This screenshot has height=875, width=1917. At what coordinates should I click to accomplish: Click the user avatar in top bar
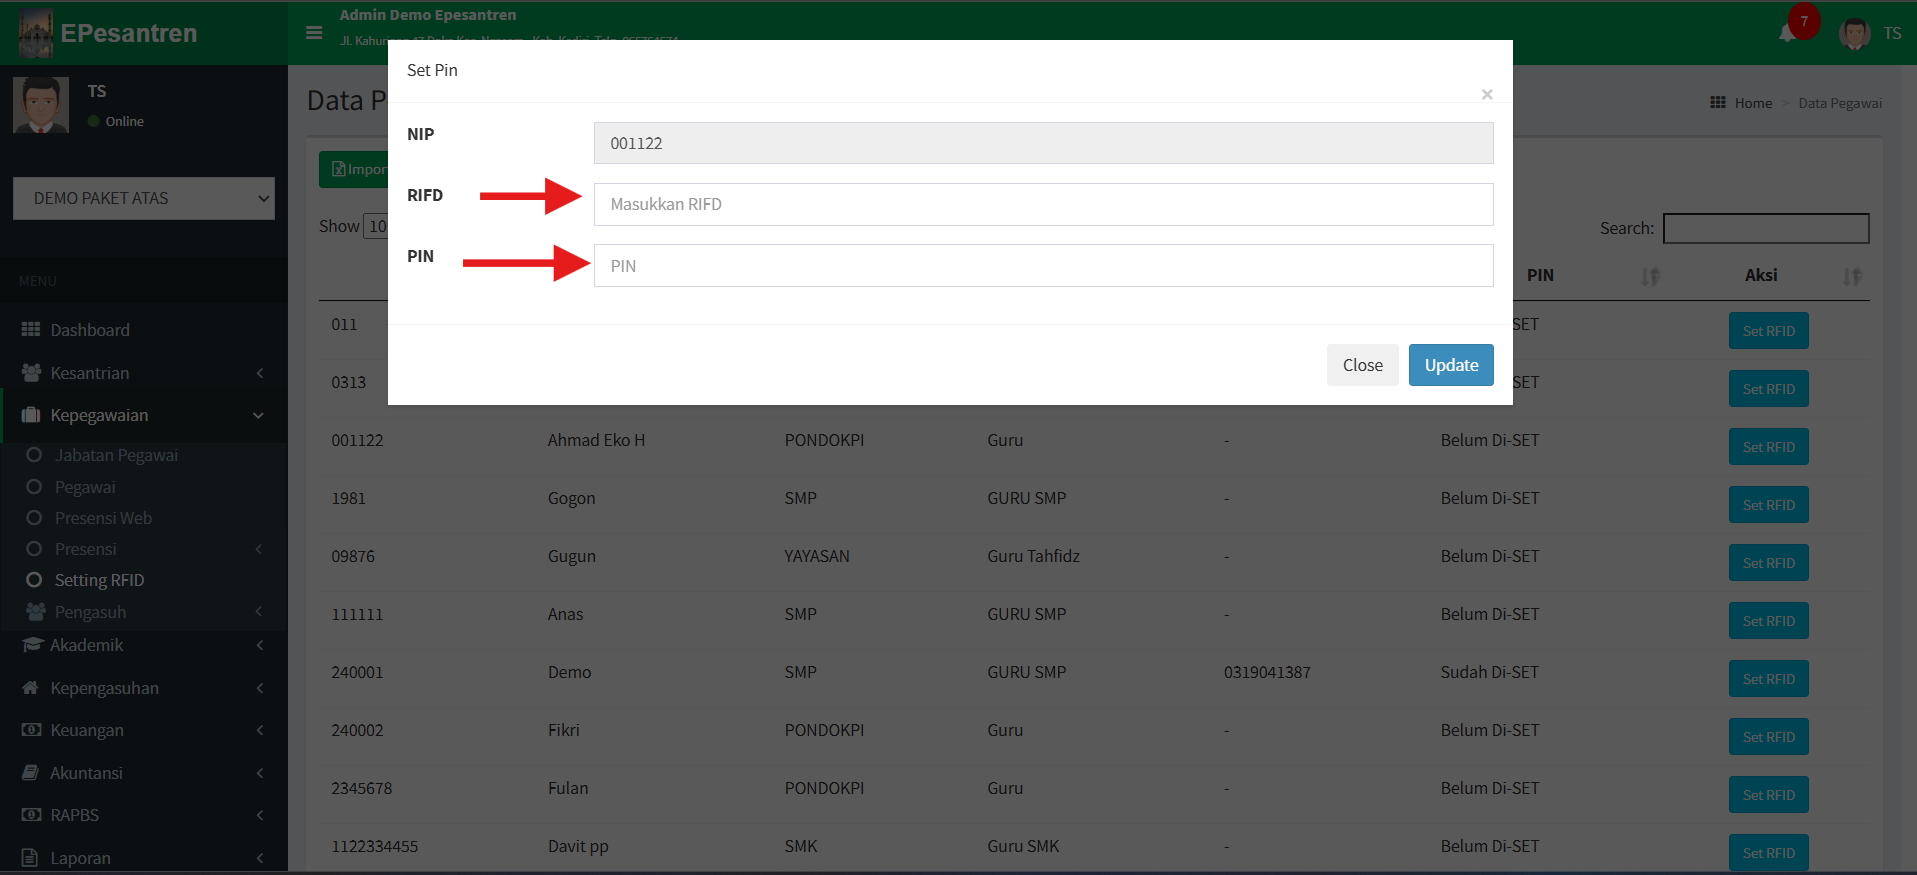pos(1854,33)
